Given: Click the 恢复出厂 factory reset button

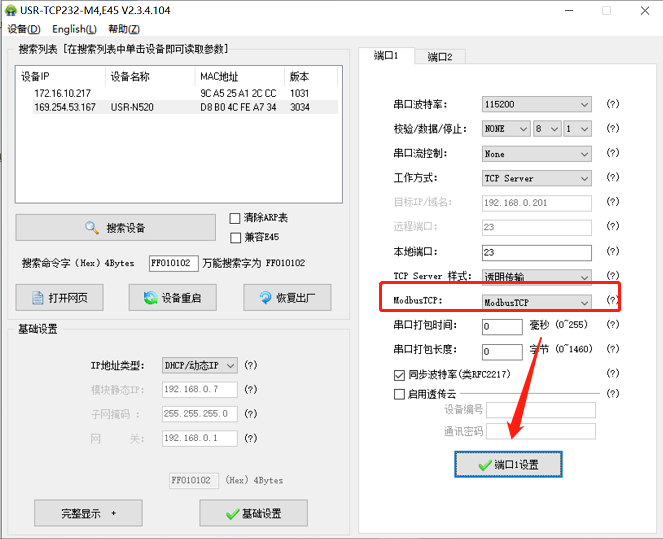Looking at the screenshot, I should click(287, 297).
